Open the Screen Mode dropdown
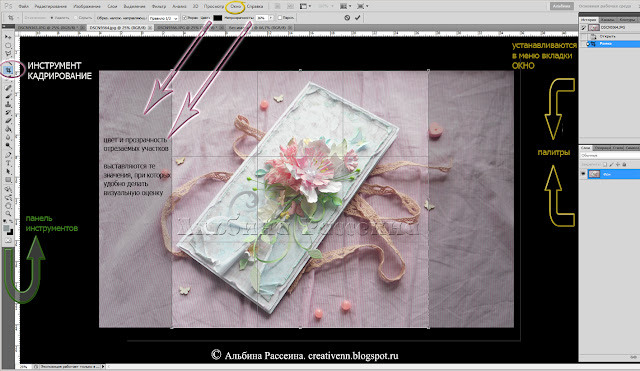 362,6
